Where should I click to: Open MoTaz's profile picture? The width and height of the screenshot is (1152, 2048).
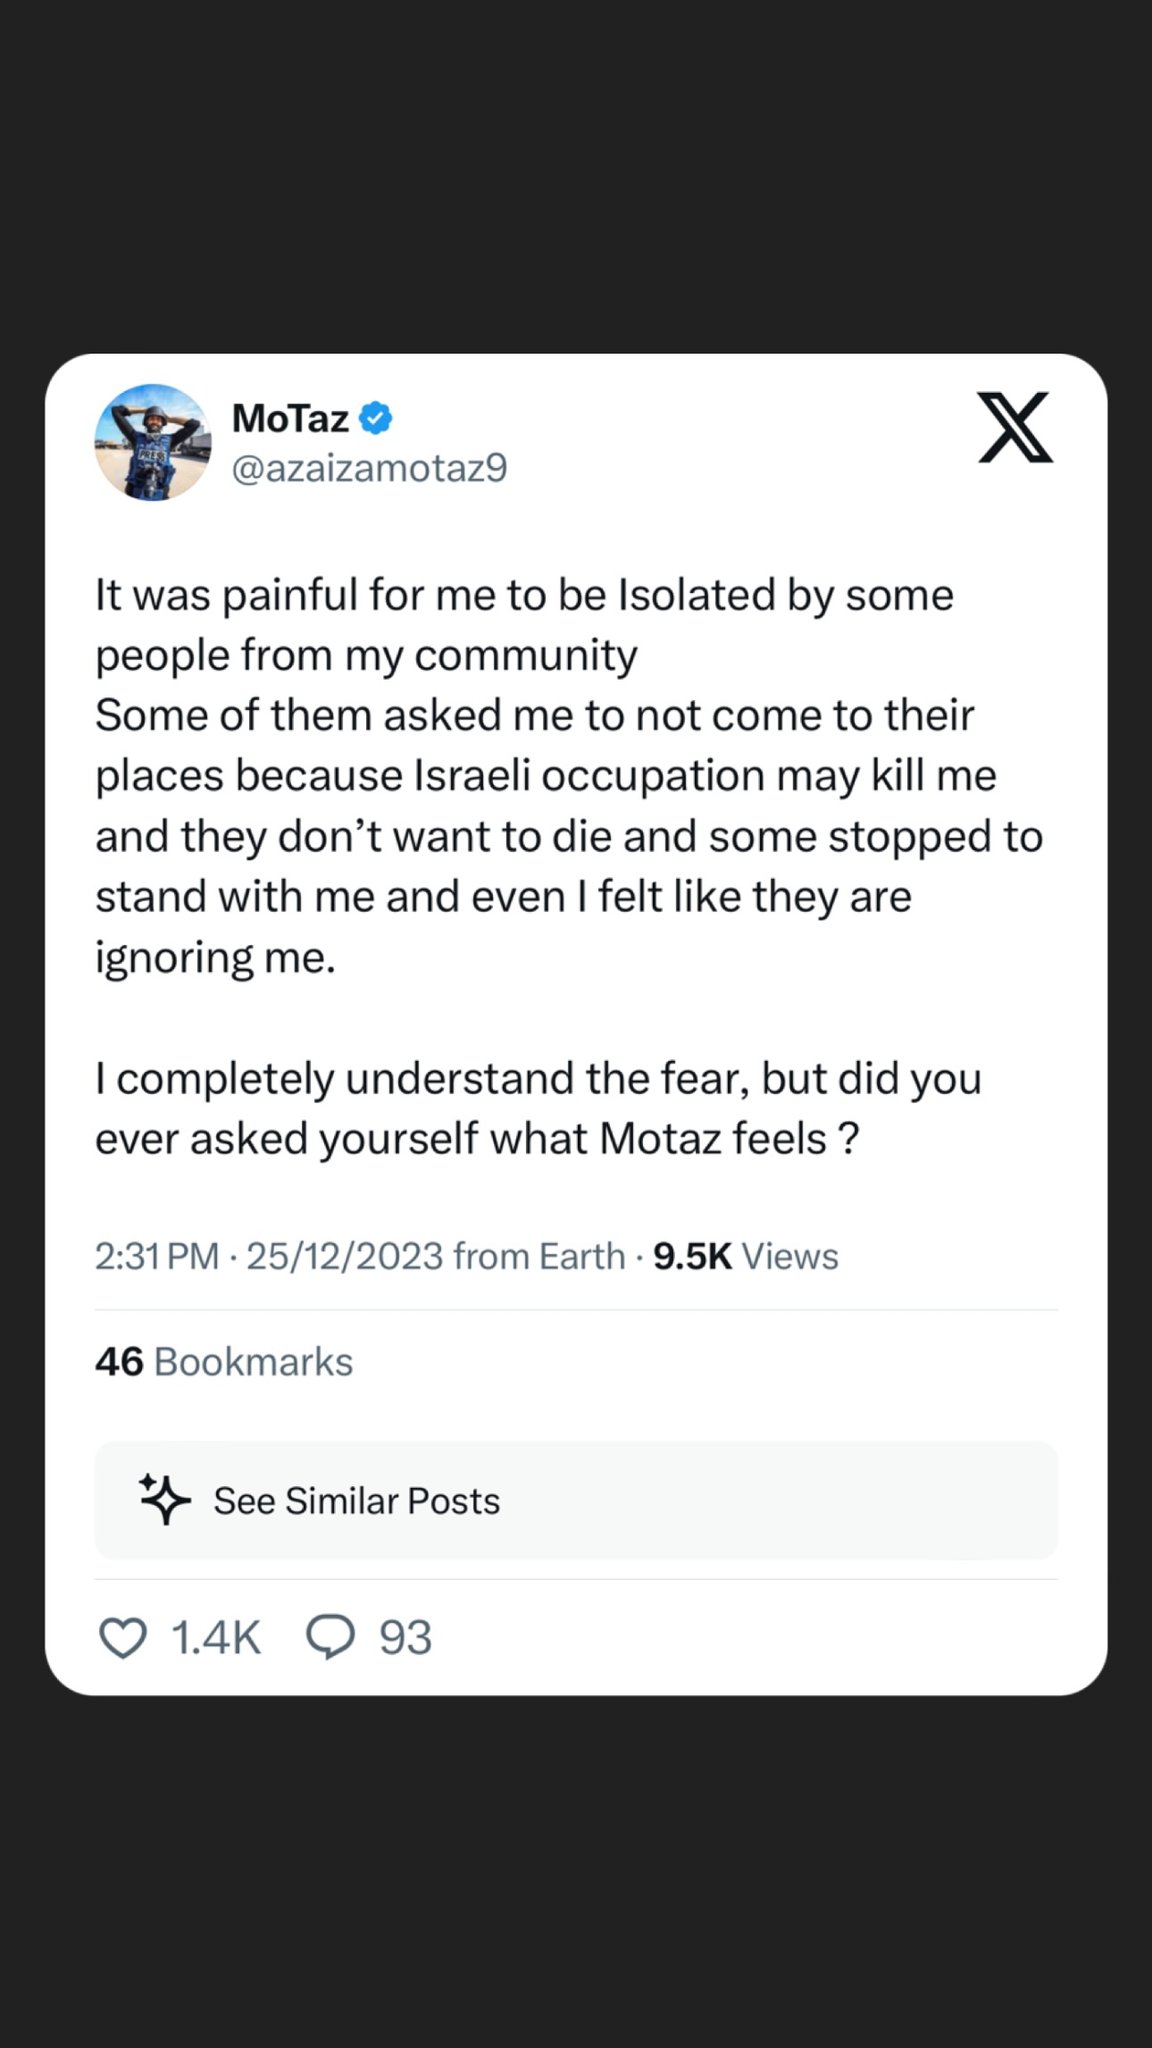[x=153, y=442]
